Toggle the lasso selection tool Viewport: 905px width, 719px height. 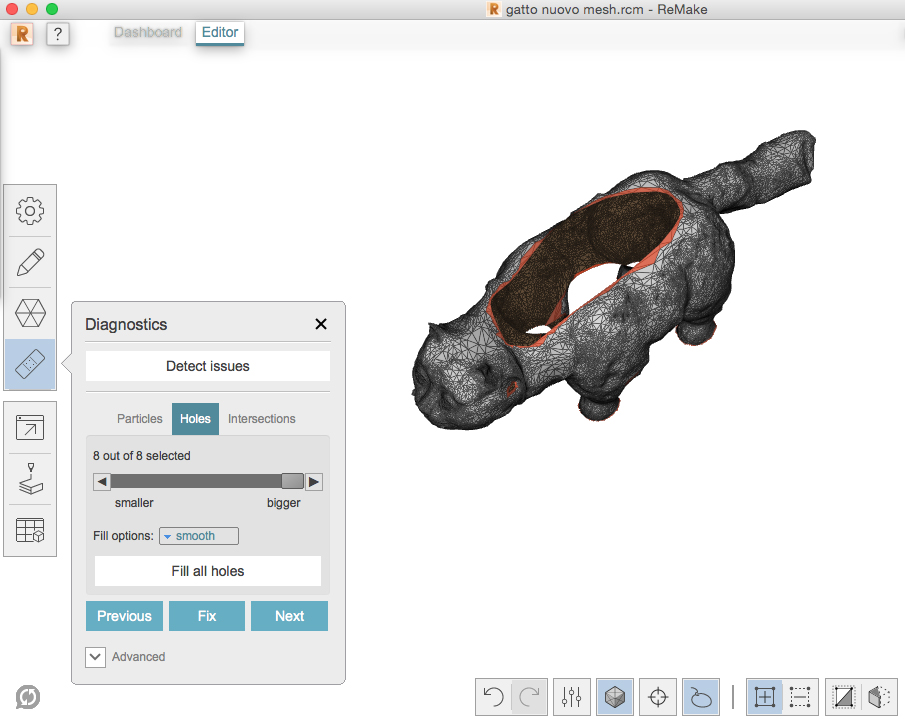tap(701, 697)
